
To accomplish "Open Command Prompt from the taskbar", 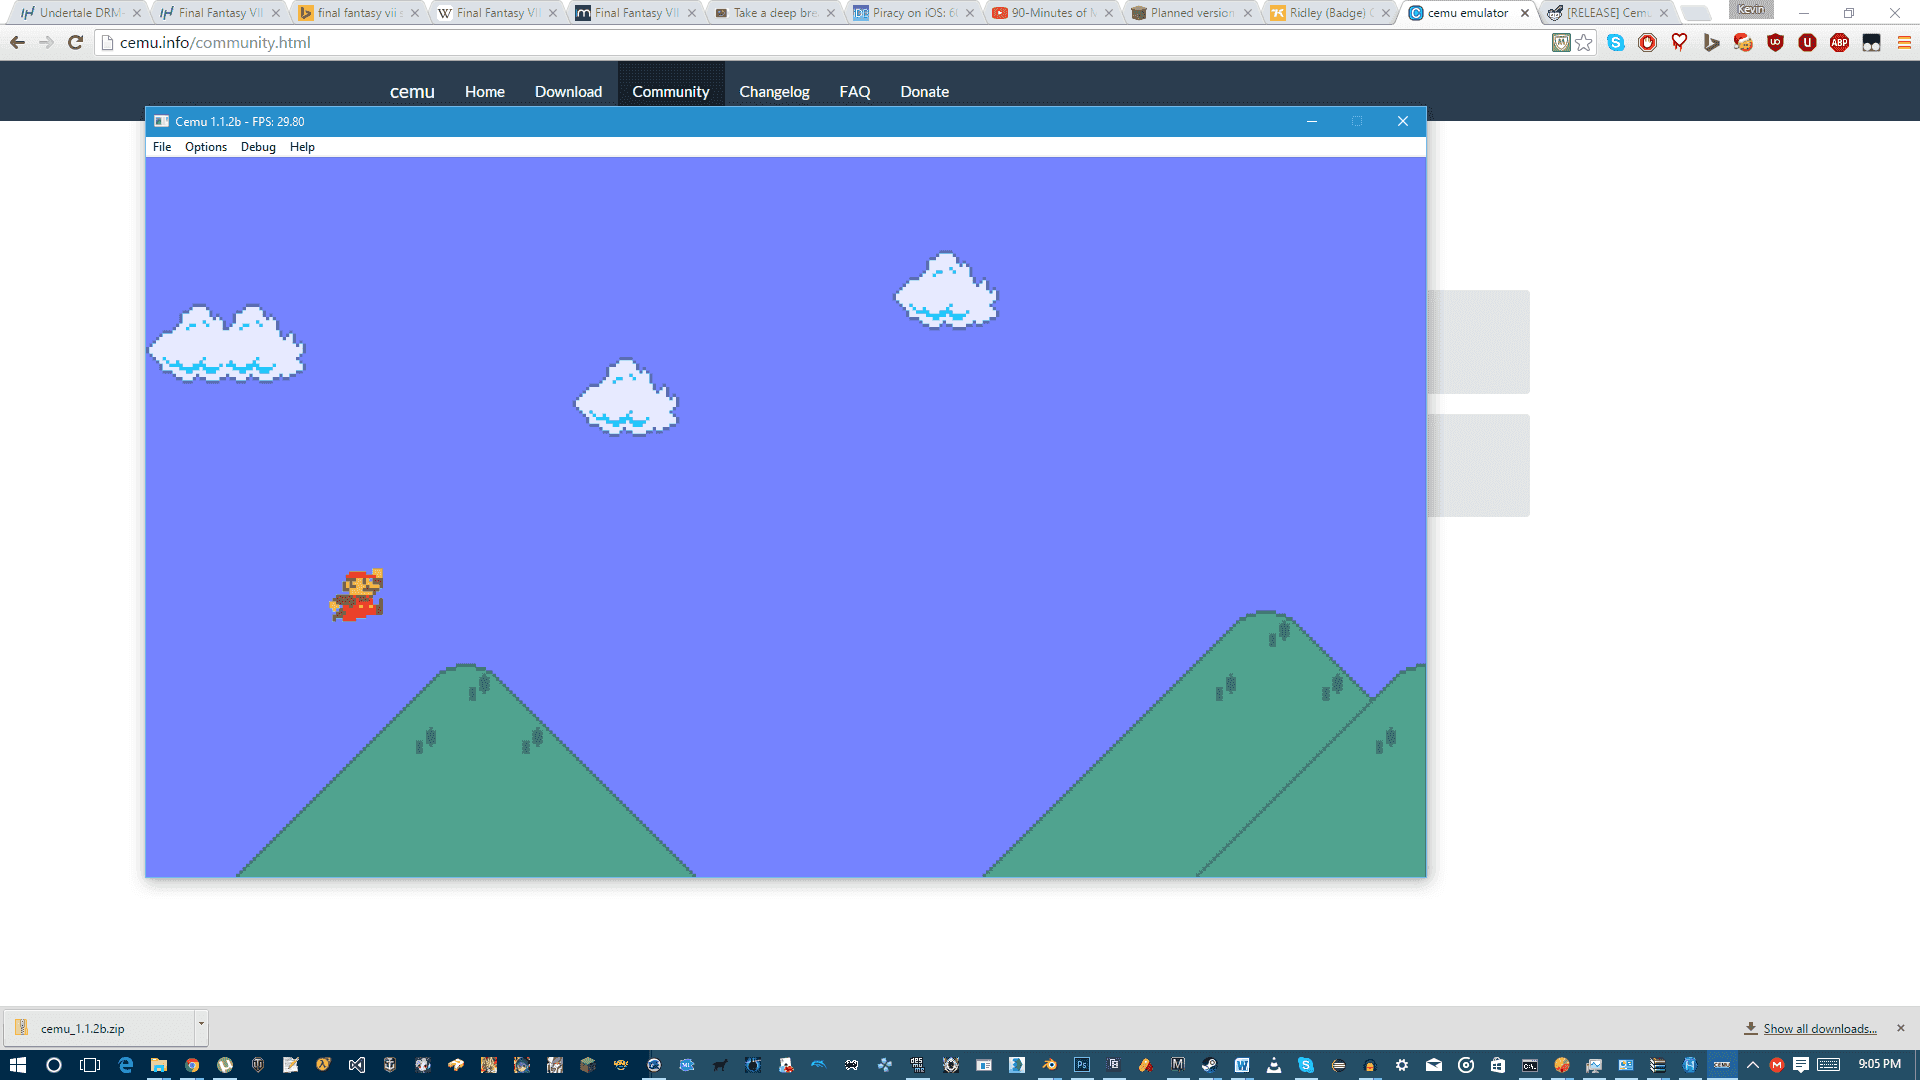I will (x=1530, y=1065).
